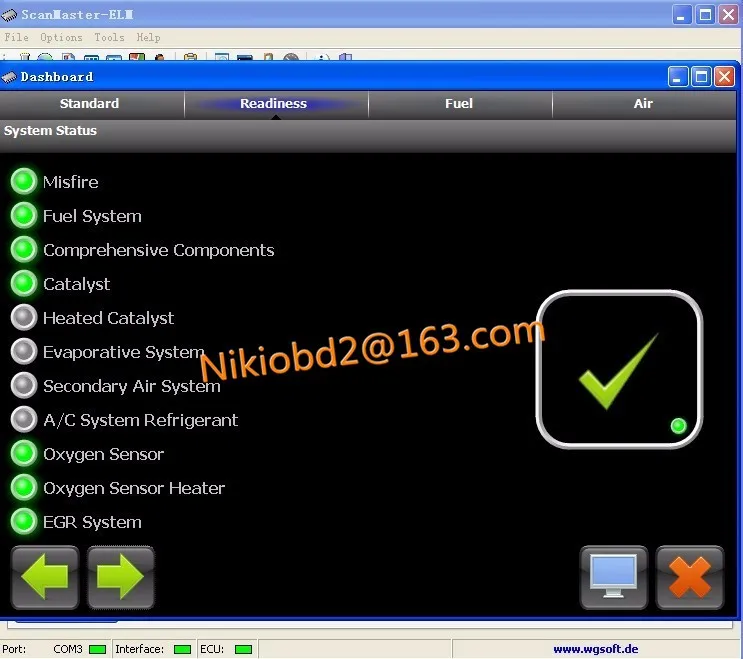Viewport: 743px width, 659px height.
Task: Click the green left arrow button
Action: pos(45,577)
